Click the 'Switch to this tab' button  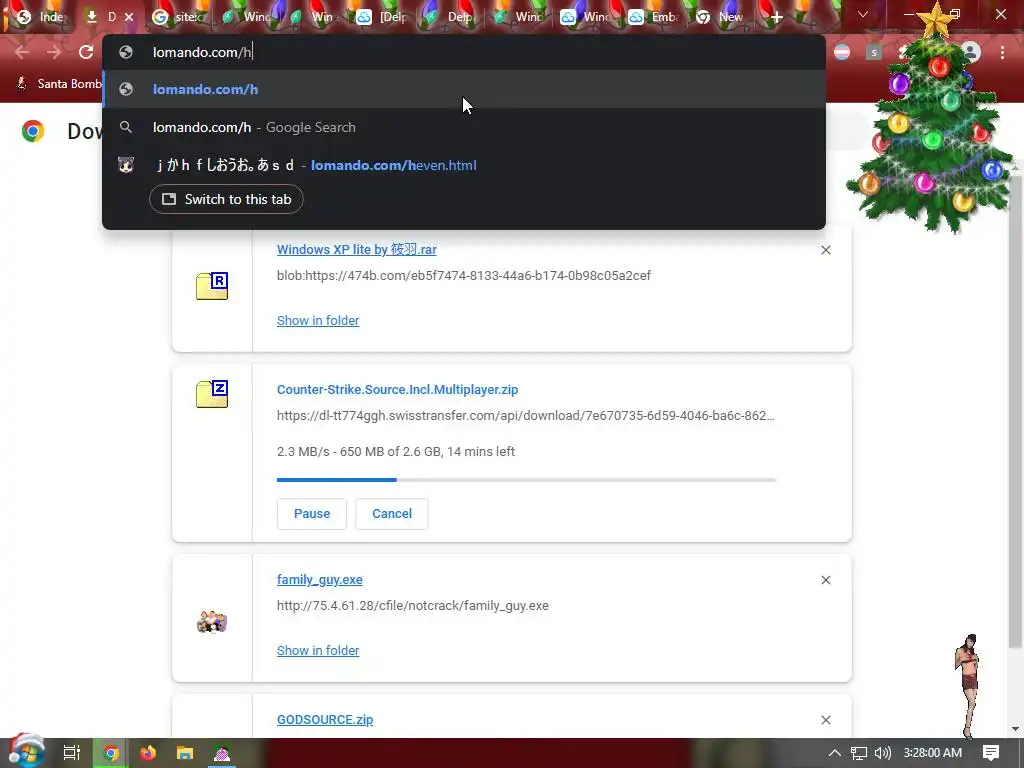click(x=227, y=199)
